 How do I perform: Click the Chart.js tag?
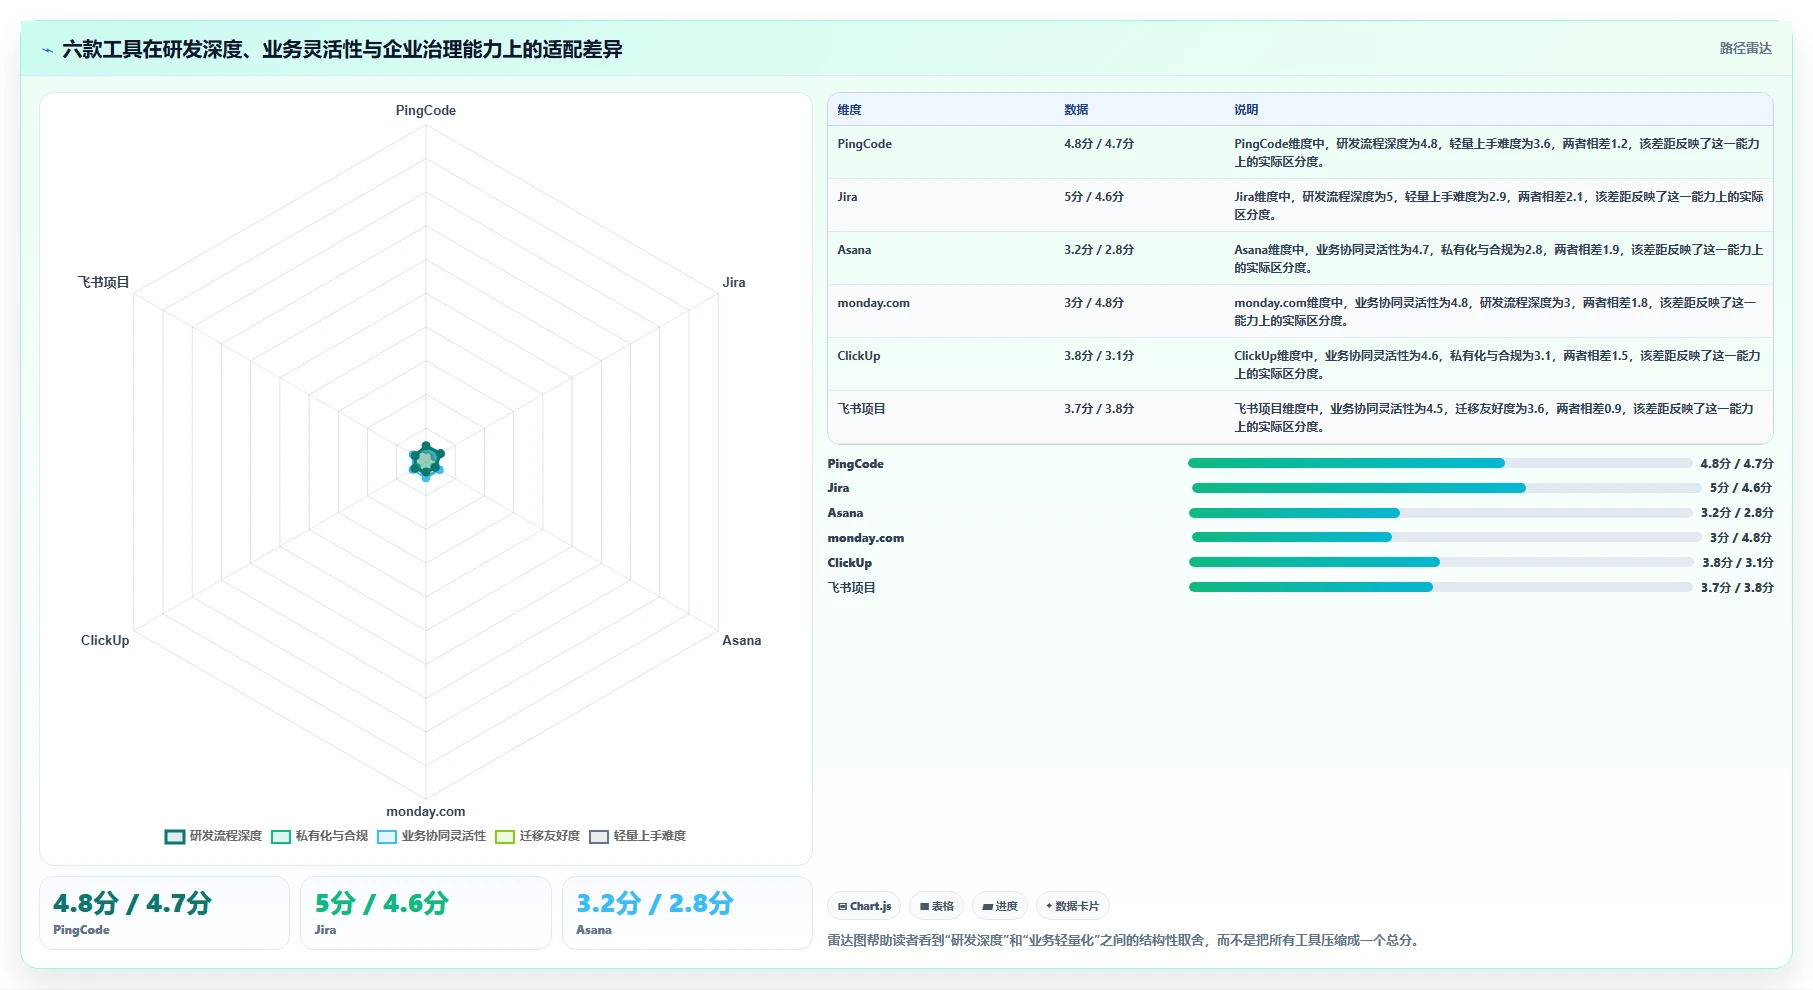[864, 906]
